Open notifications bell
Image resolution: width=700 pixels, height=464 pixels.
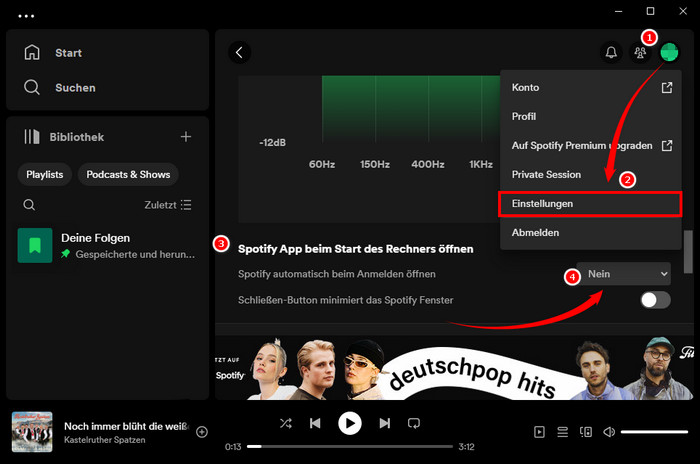[x=611, y=53]
